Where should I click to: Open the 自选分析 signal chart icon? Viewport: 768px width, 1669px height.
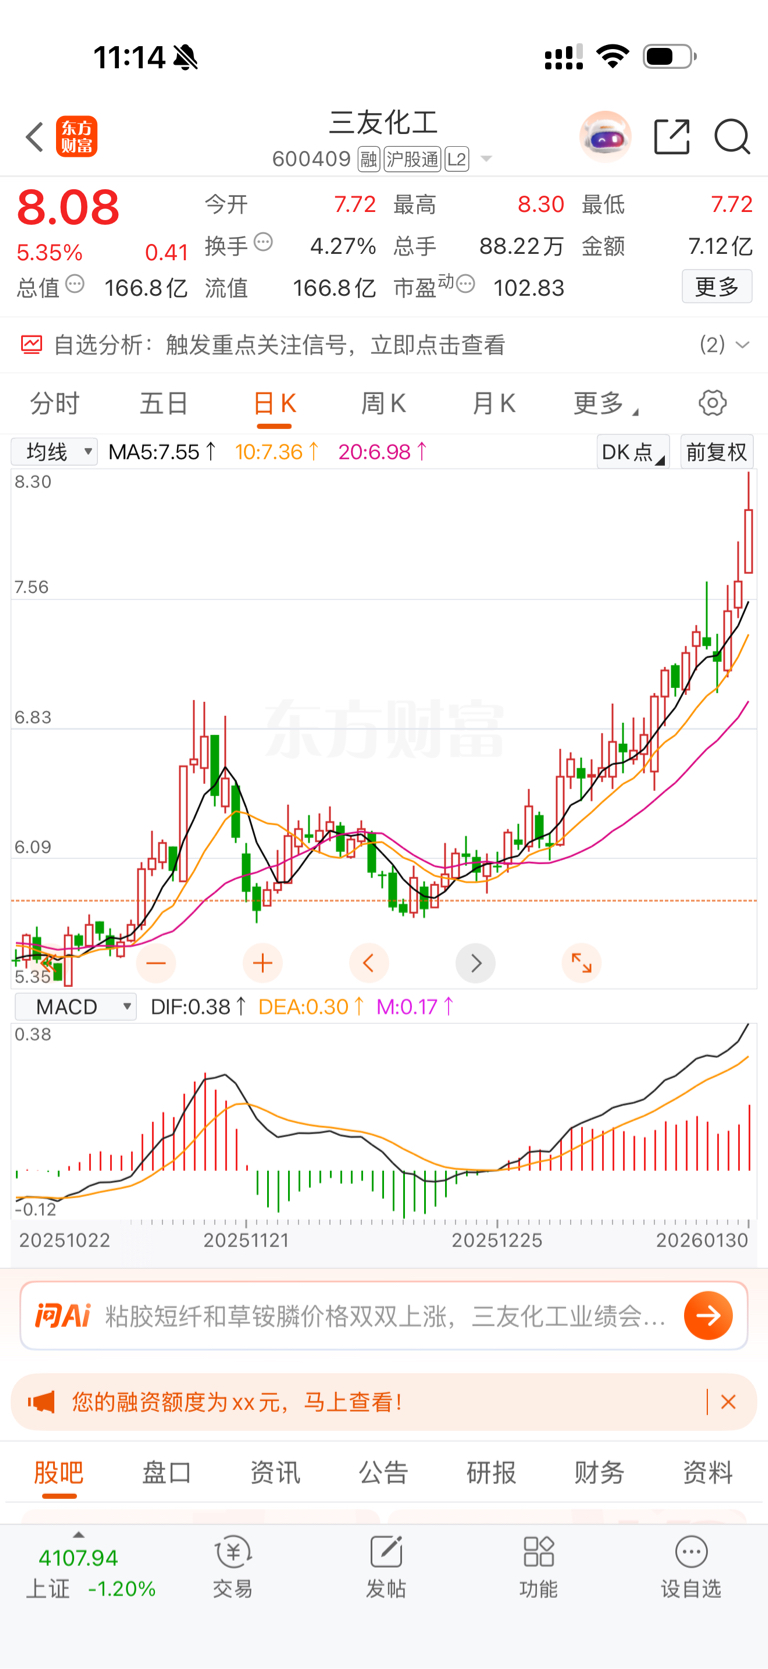(32, 345)
